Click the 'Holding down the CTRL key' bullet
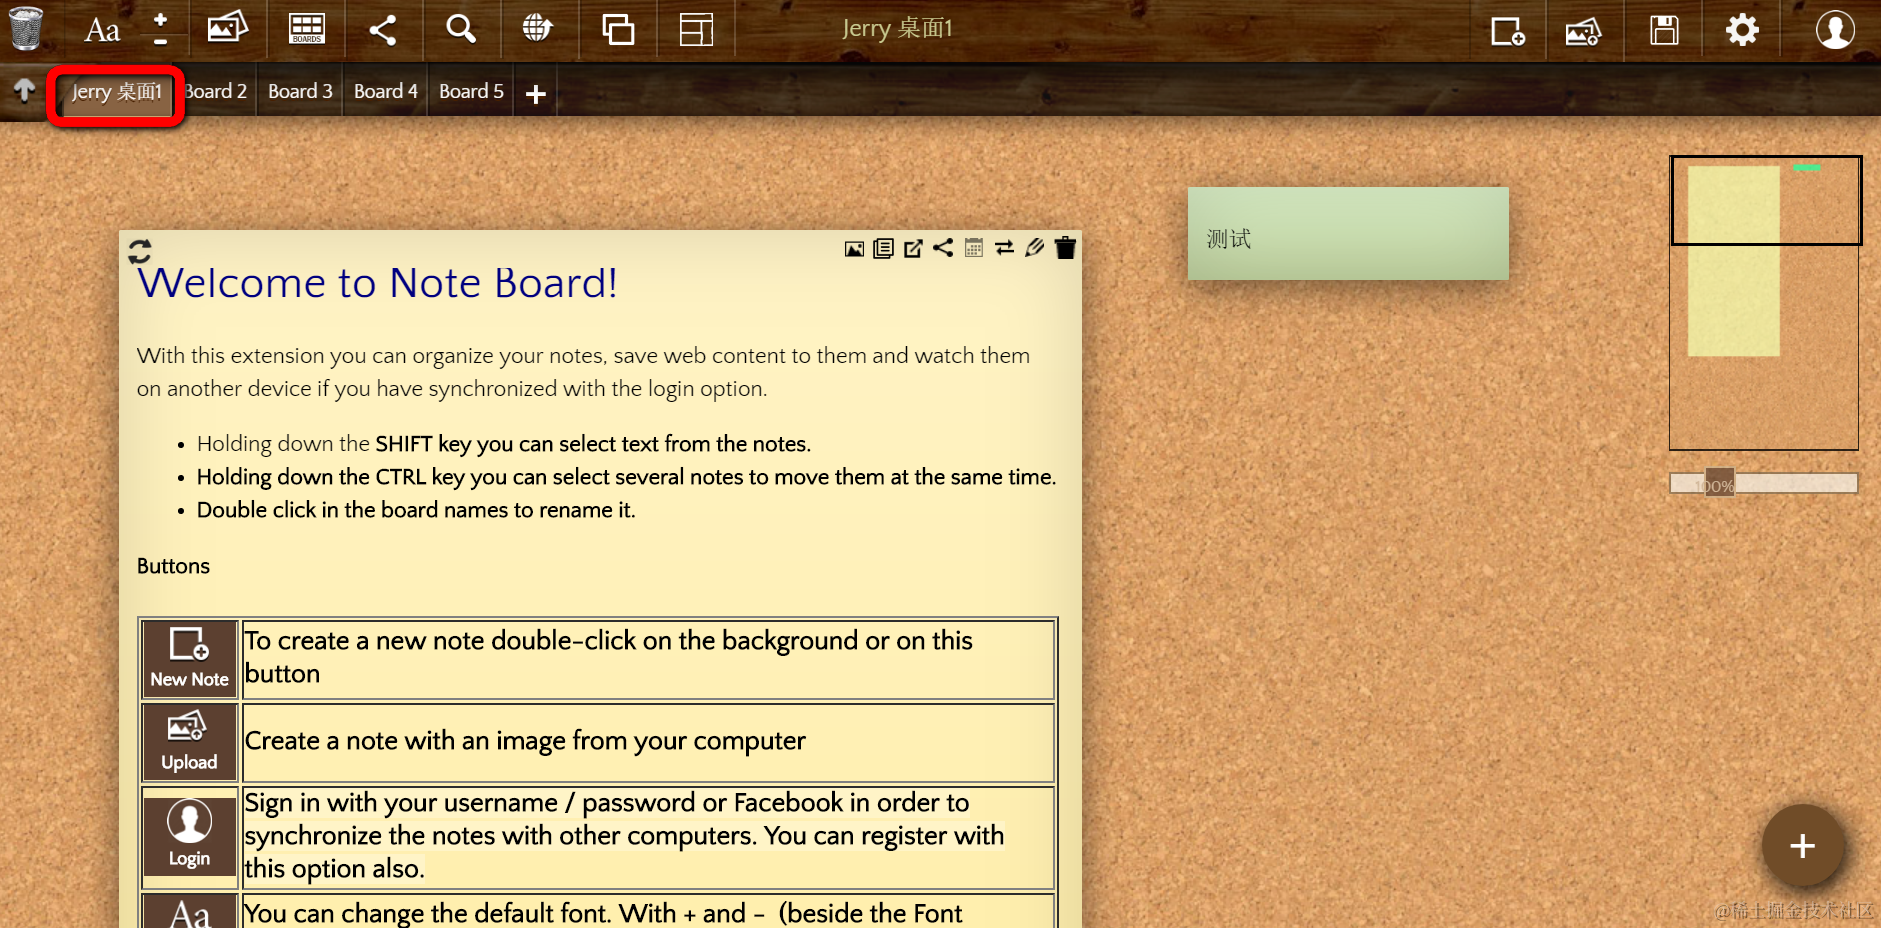The height and width of the screenshot is (928, 1881). click(626, 477)
